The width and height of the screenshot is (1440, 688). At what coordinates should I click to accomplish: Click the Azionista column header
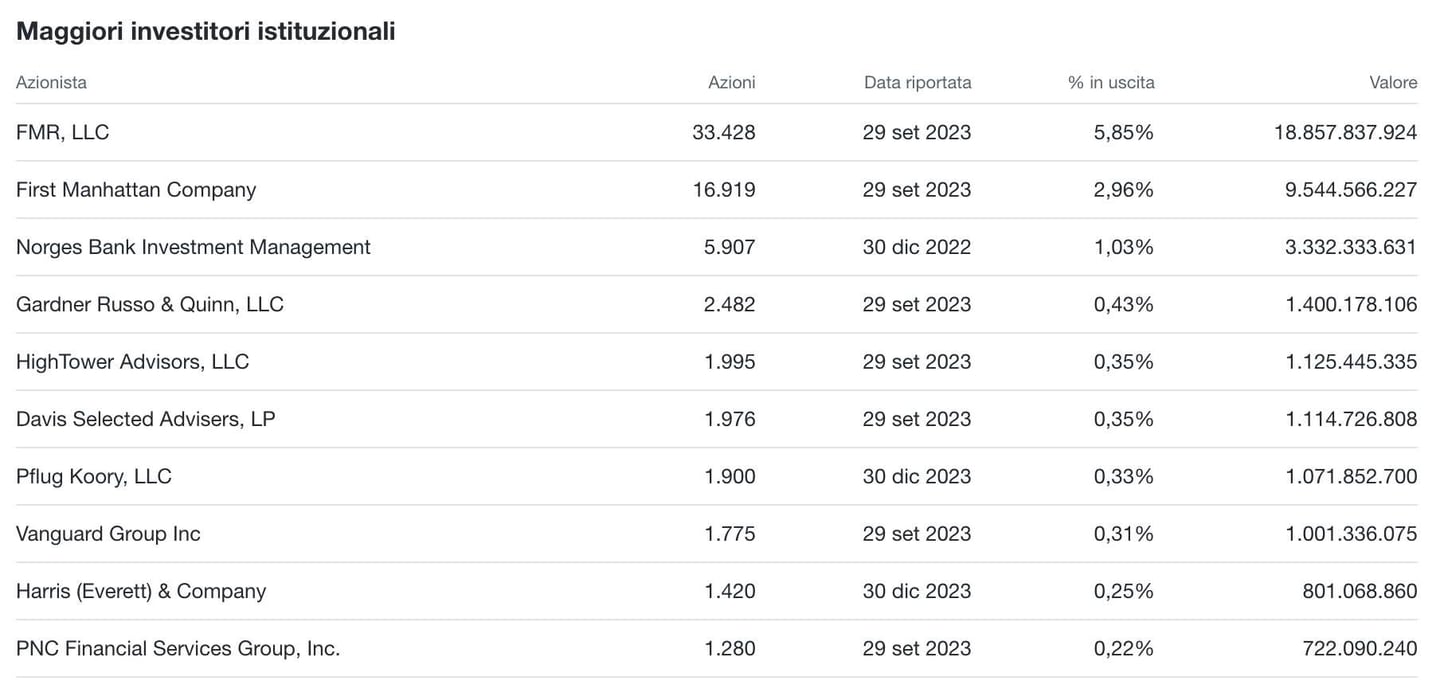pos(51,82)
